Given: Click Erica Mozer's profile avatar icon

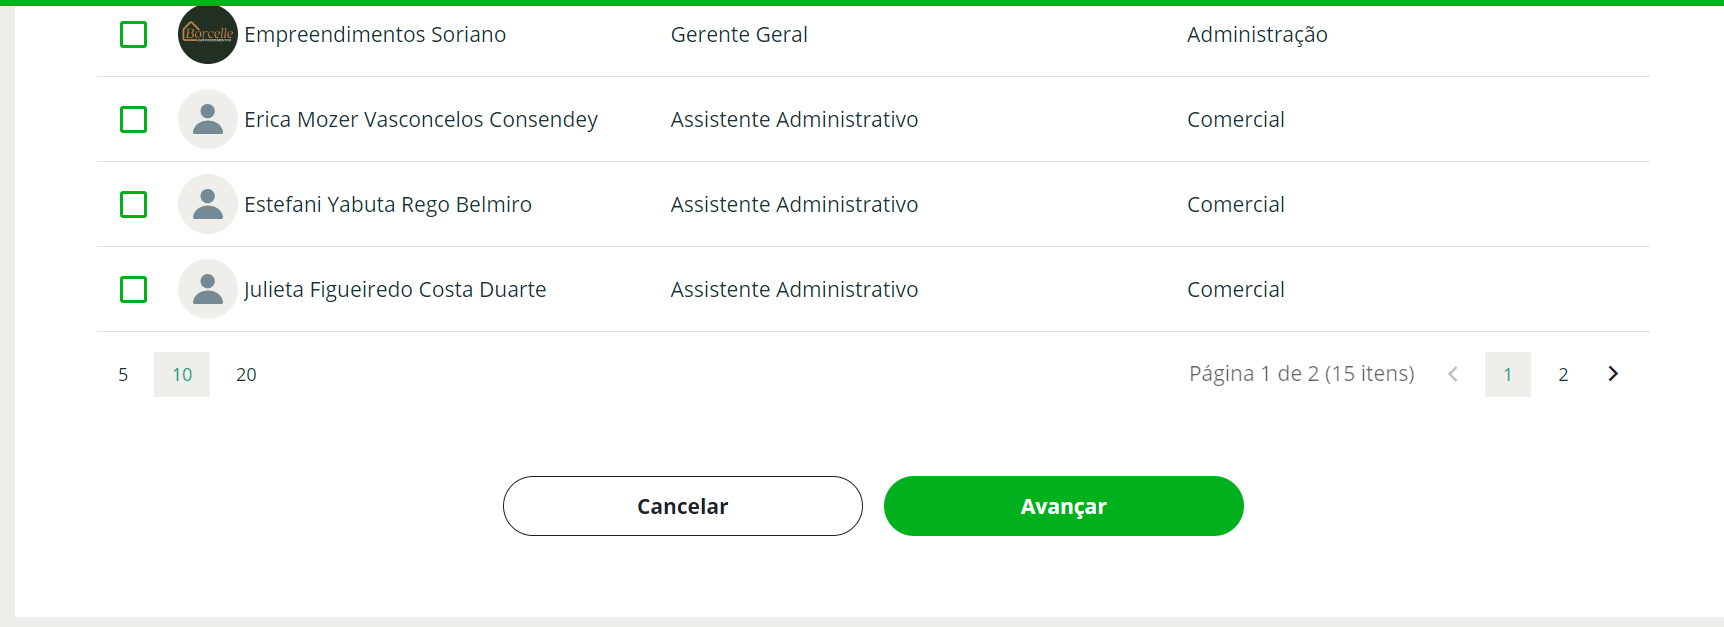Looking at the screenshot, I should (x=207, y=119).
